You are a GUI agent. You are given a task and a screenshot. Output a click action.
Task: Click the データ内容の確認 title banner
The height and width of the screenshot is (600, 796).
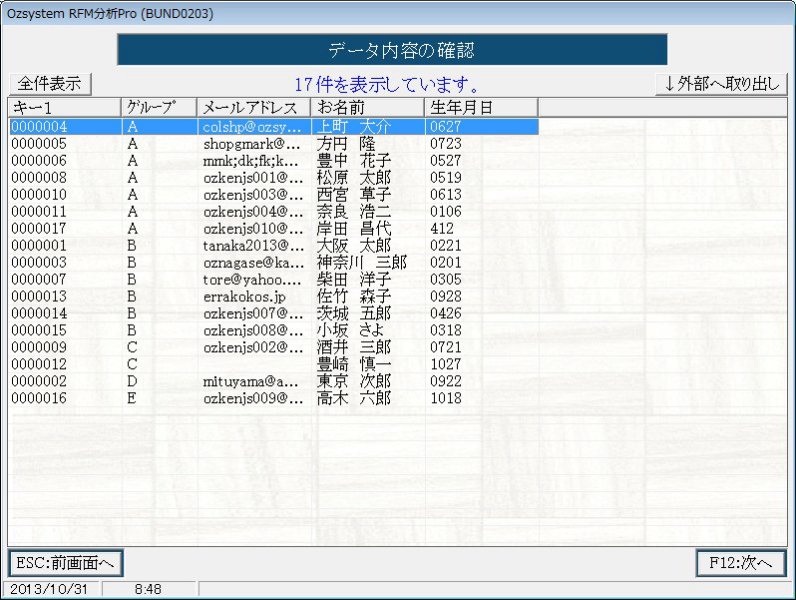(x=392, y=50)
